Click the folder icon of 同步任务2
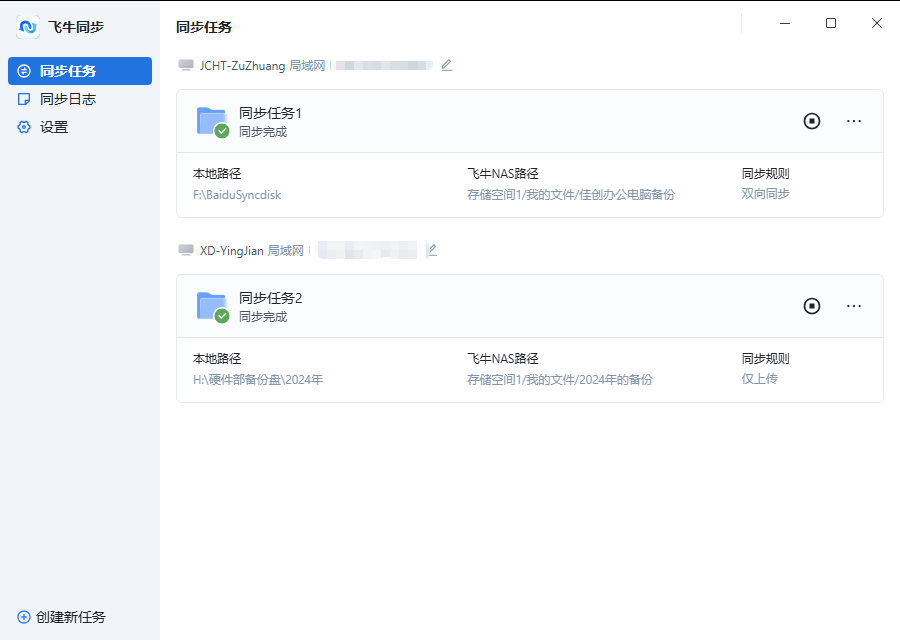Image resolution: width=900 pixels, height=640 pixels. tap(213, 307)
